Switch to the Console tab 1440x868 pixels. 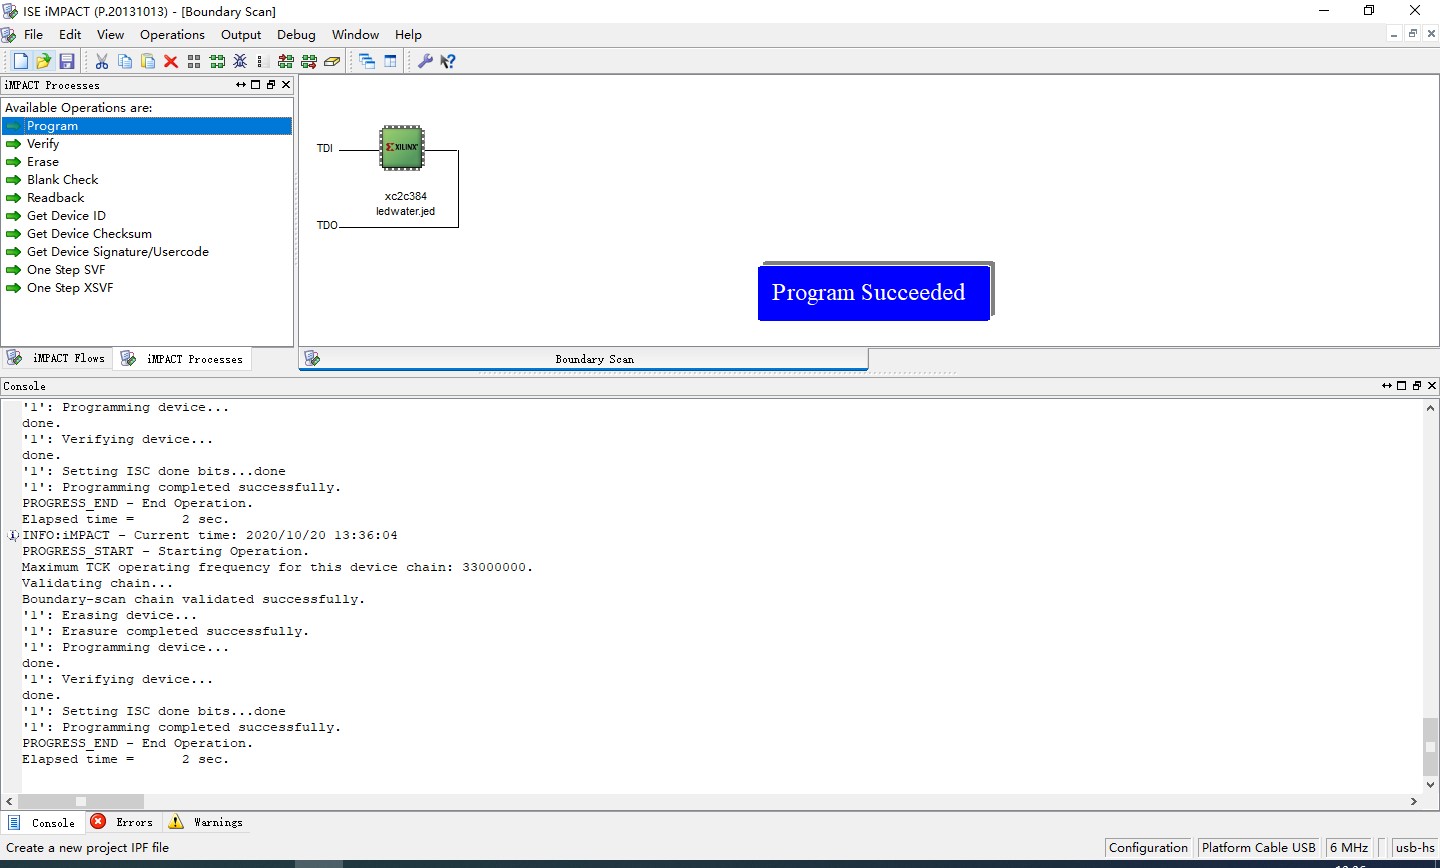pos(42,822)
